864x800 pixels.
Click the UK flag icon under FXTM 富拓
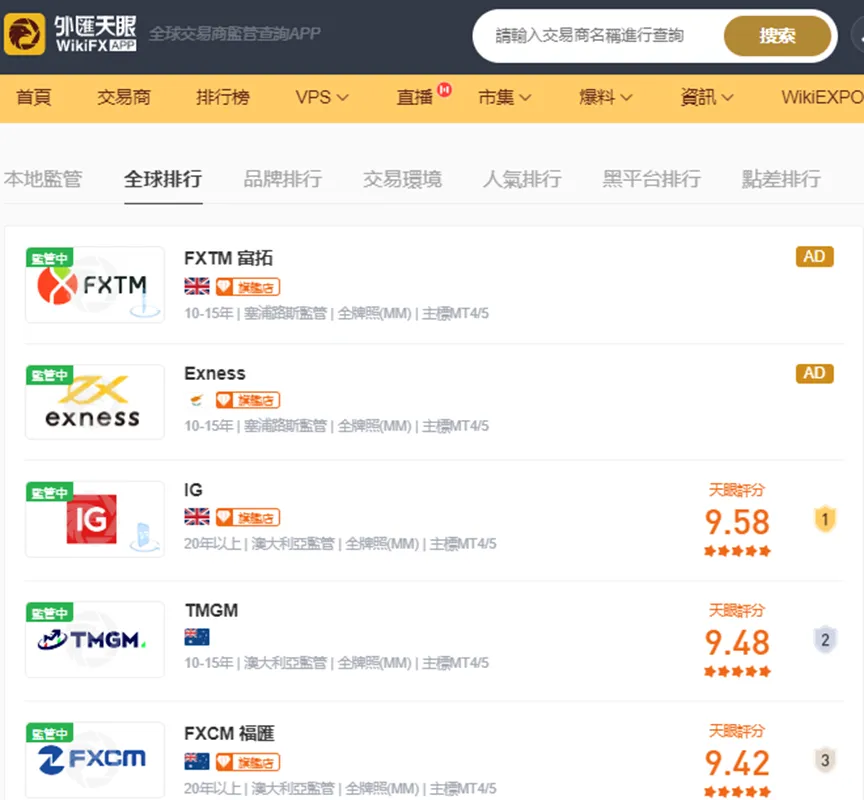tap(197, 287)
